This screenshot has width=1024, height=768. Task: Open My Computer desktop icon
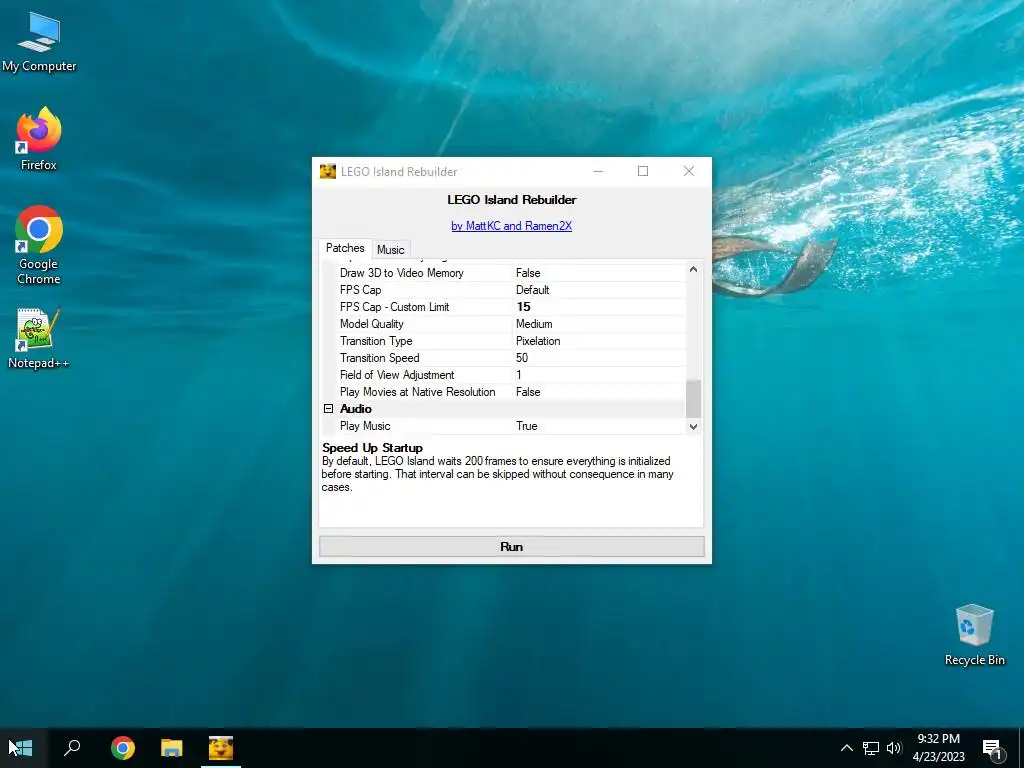(x=39, y=42)
